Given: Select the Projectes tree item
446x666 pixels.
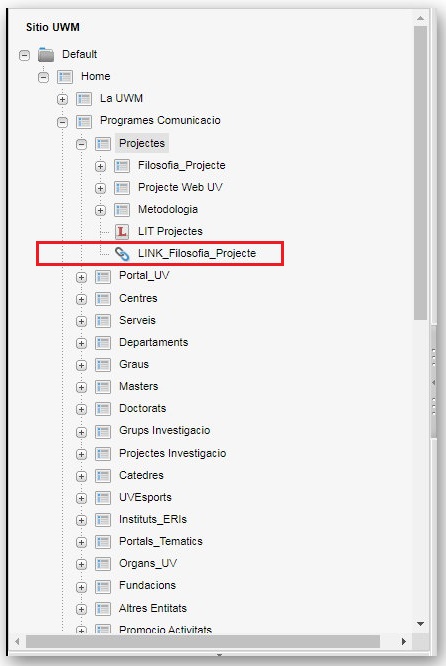Looking at the screenshot, I should pyautogui.click(x=142, y=143).
